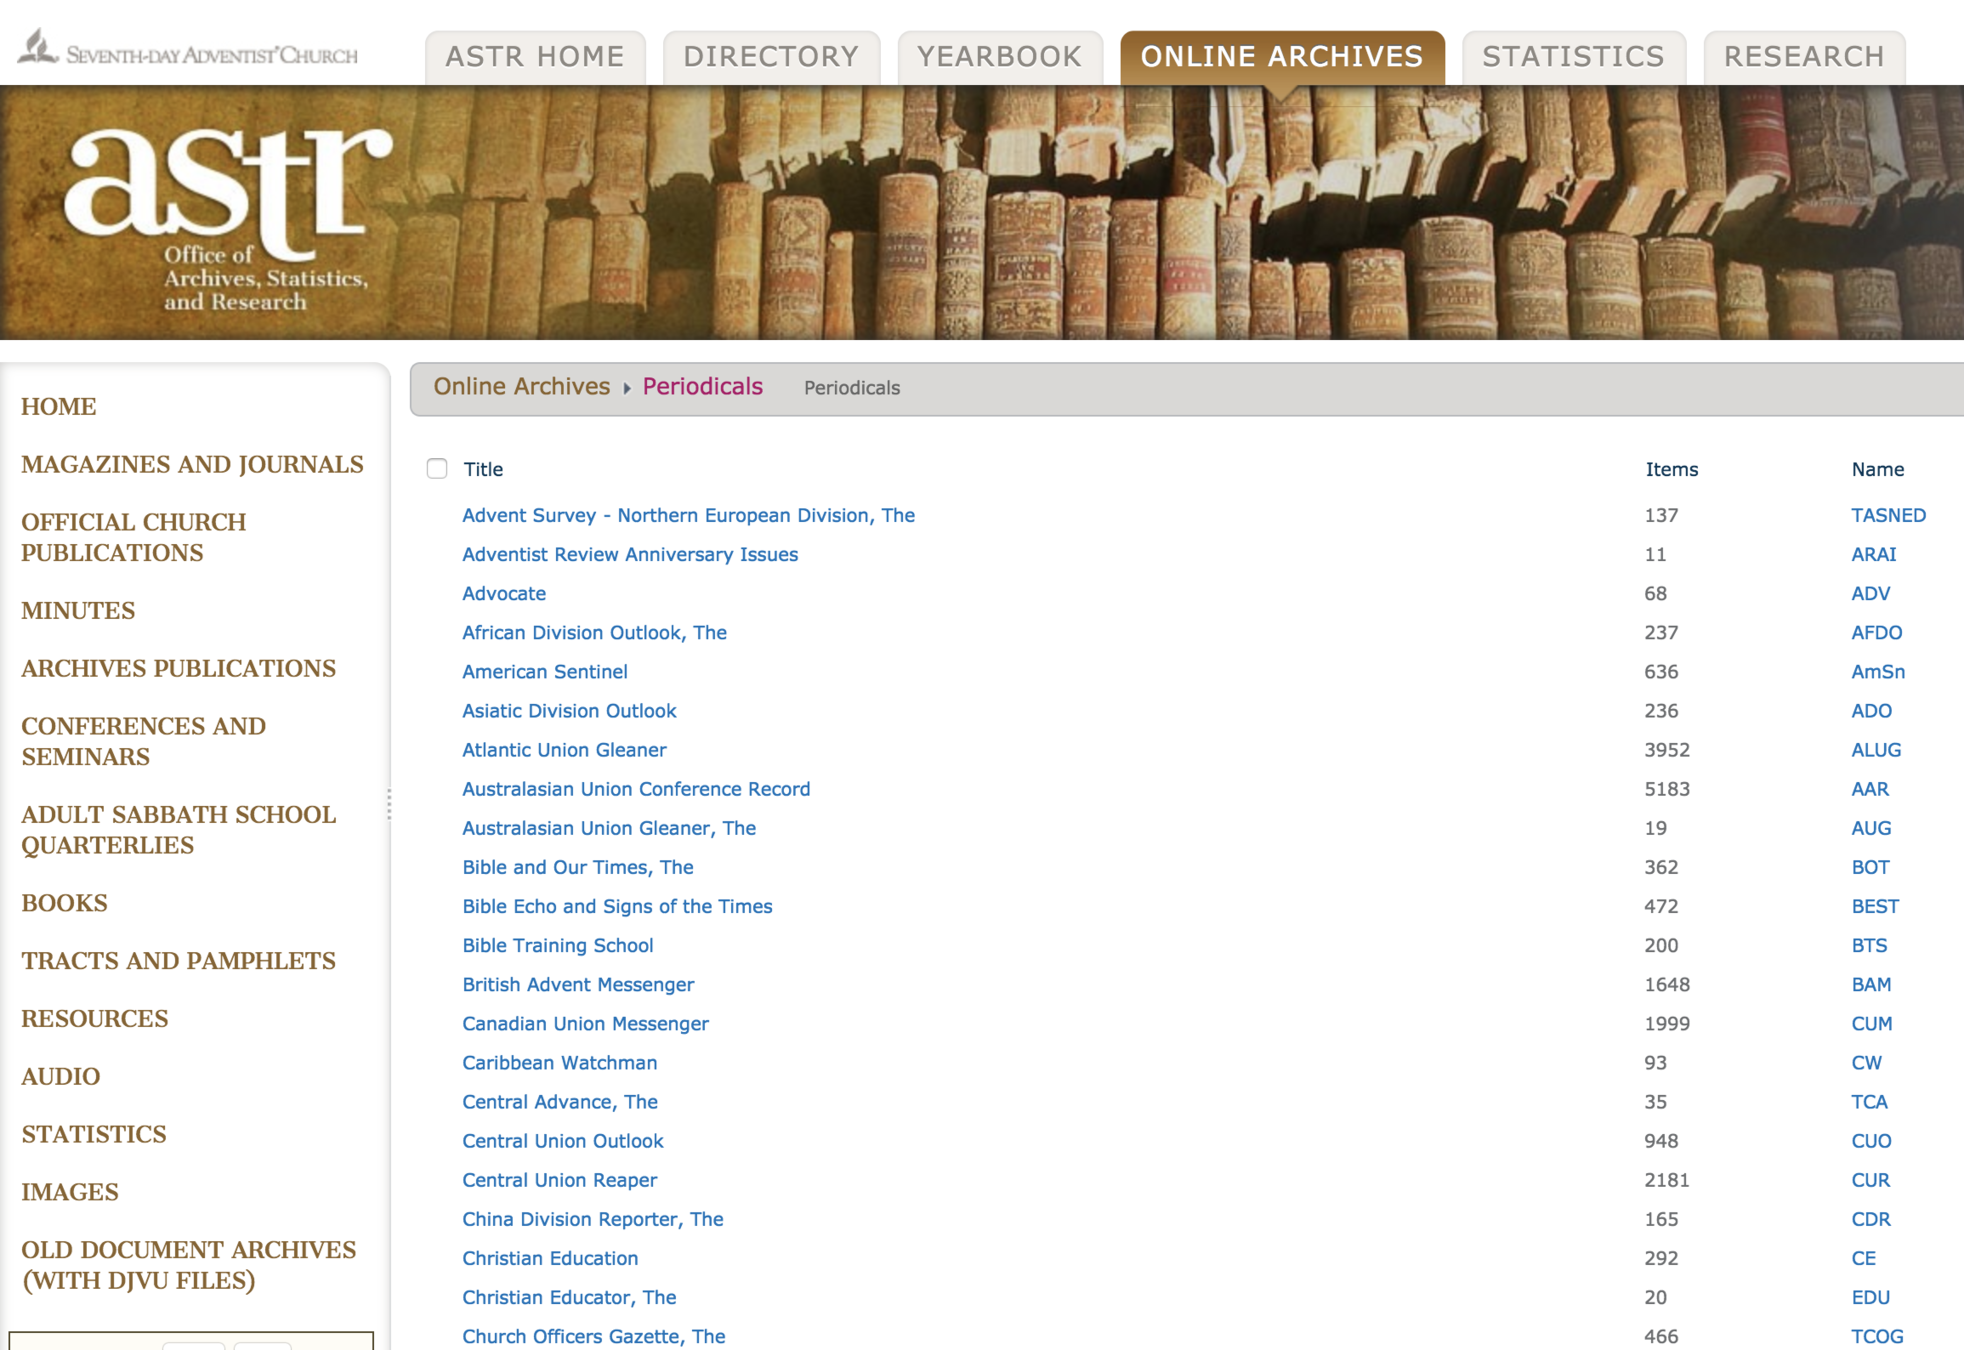Click the ALUG name link
Screen dimensions: 1964x1350
coord(1875,750)
